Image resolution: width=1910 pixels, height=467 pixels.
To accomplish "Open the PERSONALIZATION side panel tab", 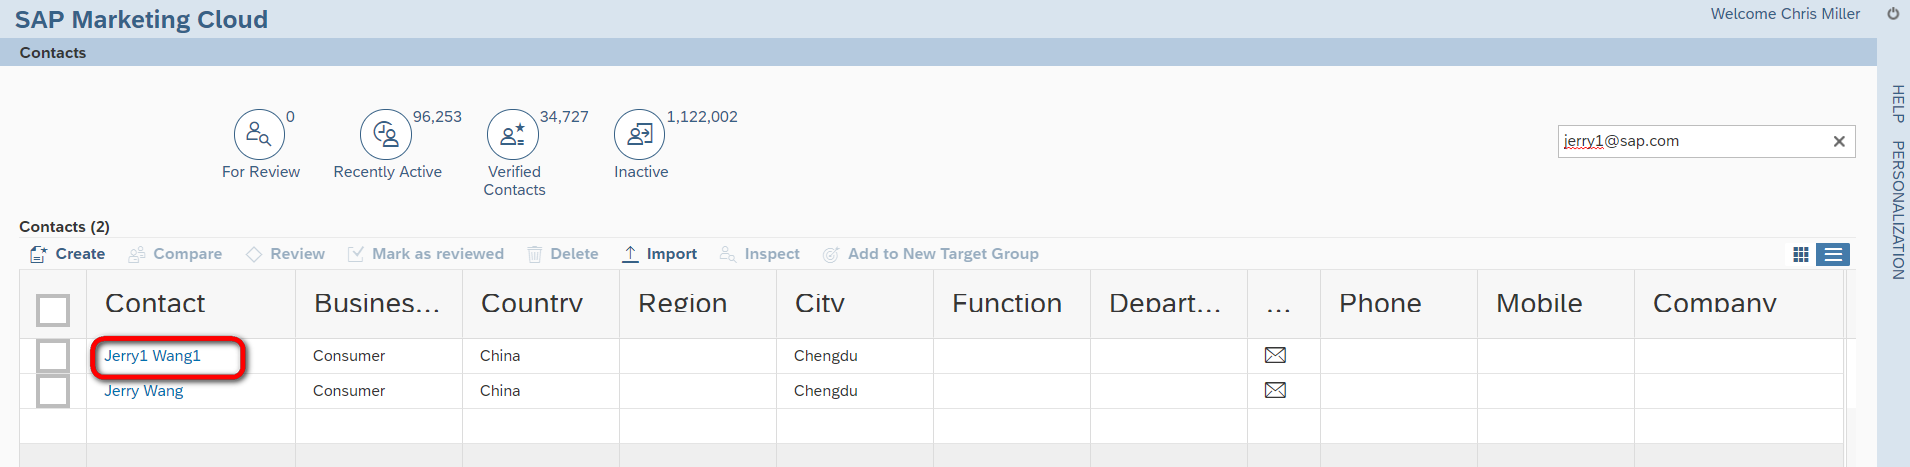I will pyautogui.click(x=1897, y=210).
